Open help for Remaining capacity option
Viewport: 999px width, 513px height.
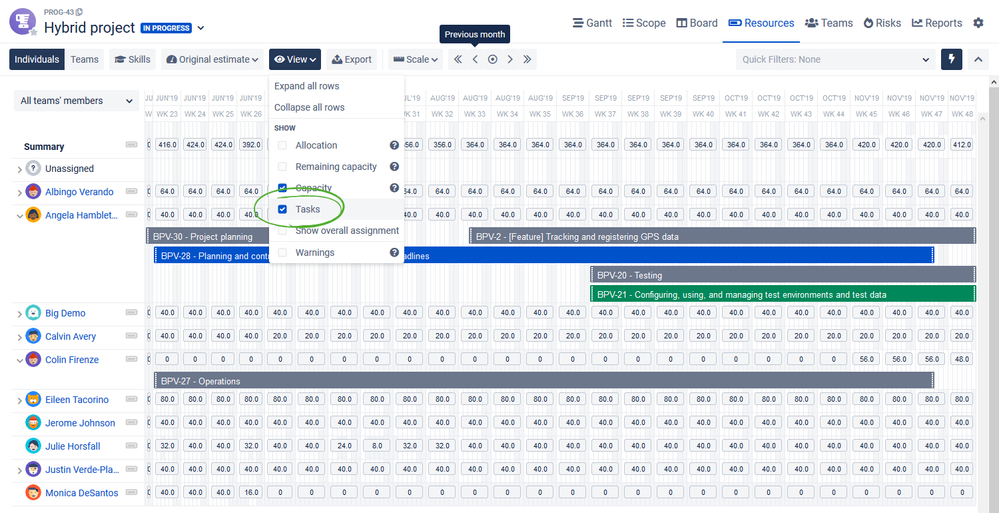pyautogui.click(x=394, y=166)
